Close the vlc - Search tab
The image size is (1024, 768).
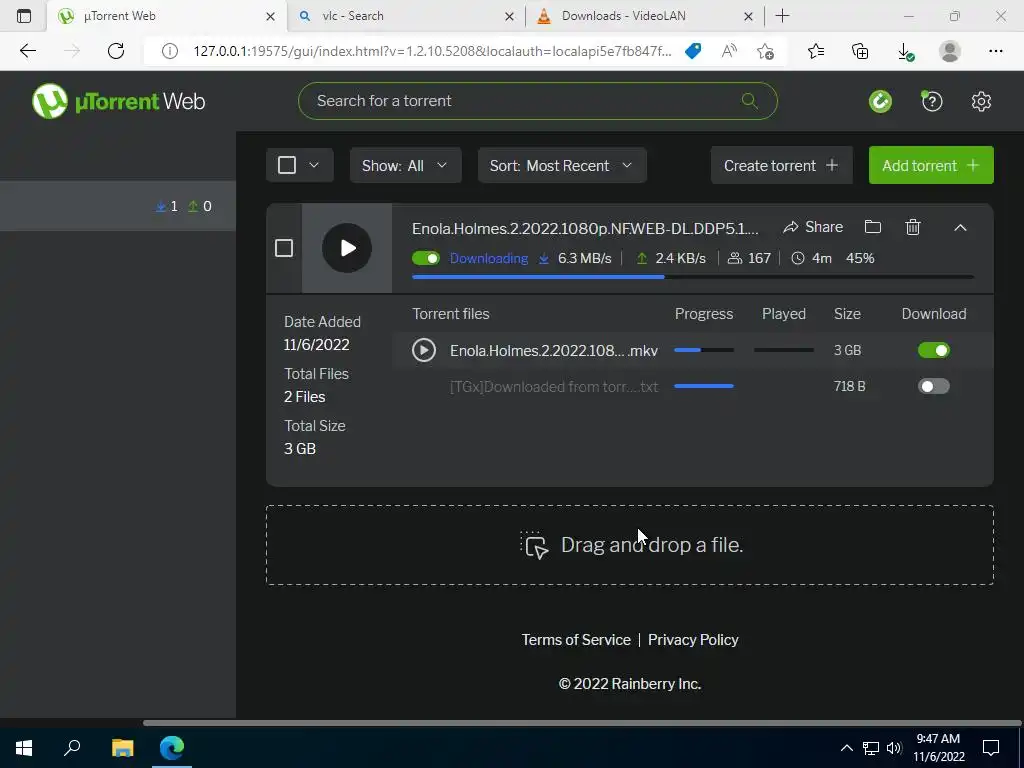click(x=509, y=16)
